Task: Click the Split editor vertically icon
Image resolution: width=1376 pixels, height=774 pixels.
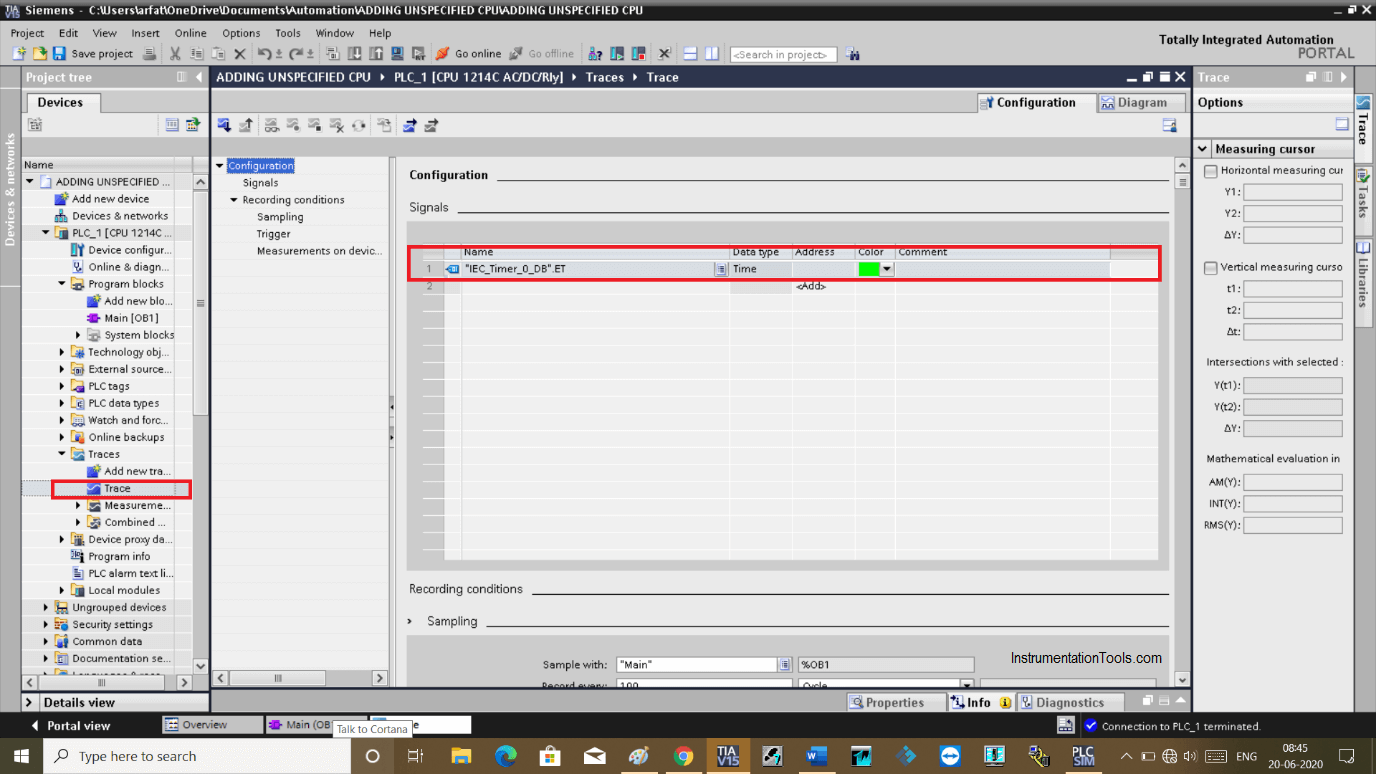Action: [x=711, y=54]
